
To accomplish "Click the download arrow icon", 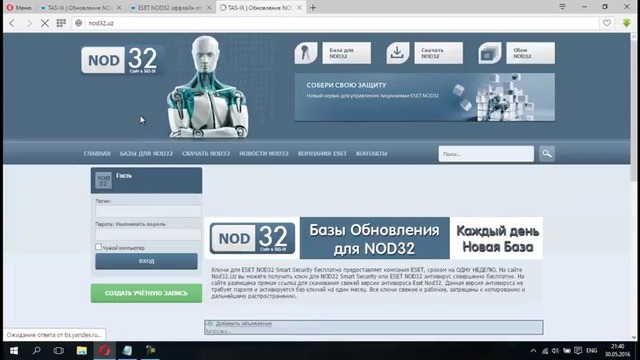I will (x=398, y=53).
